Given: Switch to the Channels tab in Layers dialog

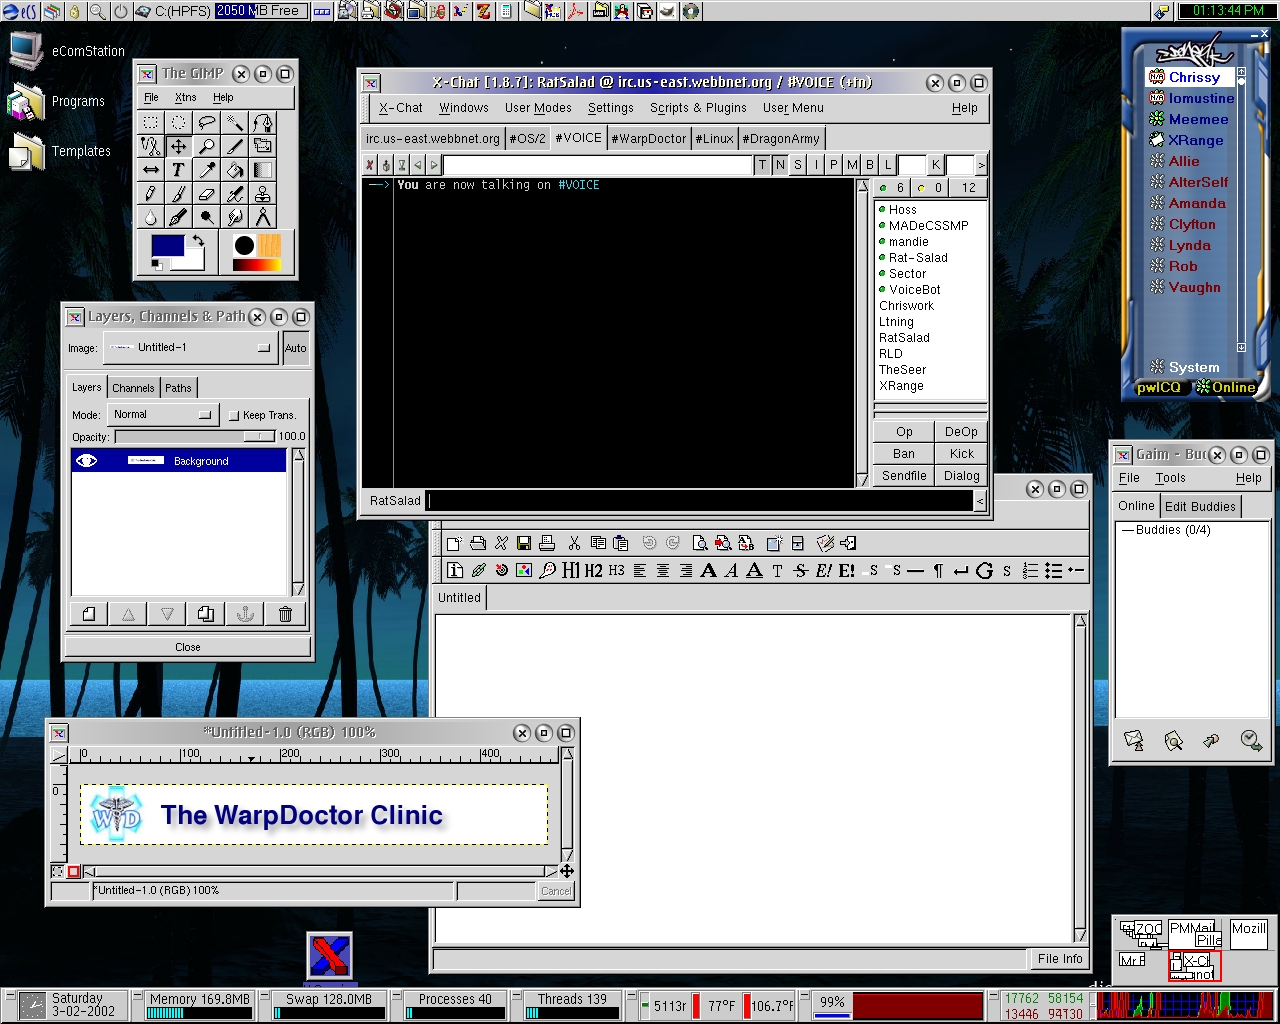Looking at the screenshot, I should (133, 388).
